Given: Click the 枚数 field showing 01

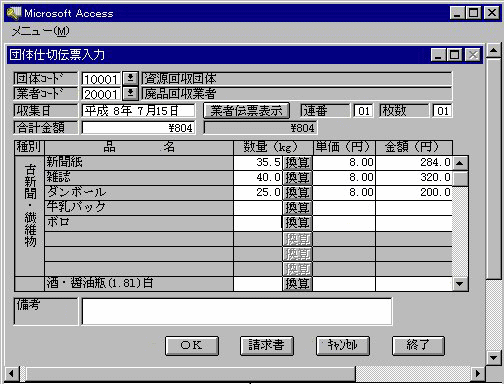Looking at the screenshot, I should tap(442, 111).
